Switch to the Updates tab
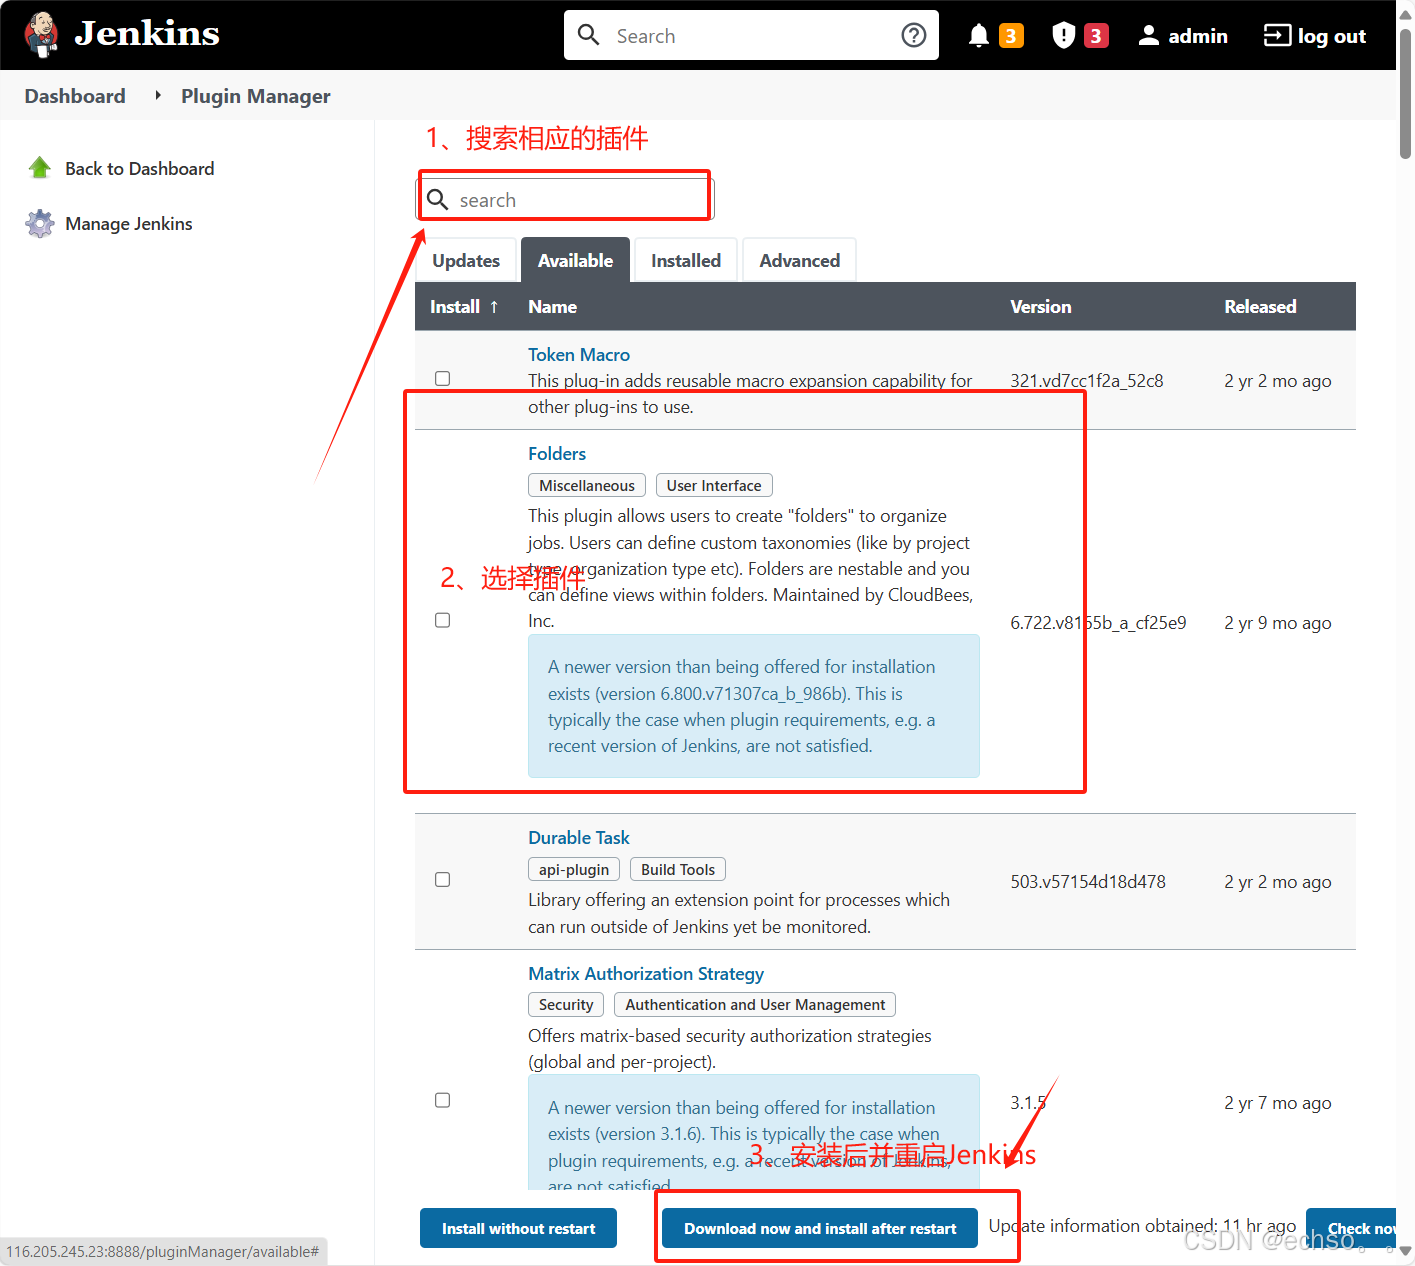This screenshot has width=1415, height=1266. pos(466,260)
